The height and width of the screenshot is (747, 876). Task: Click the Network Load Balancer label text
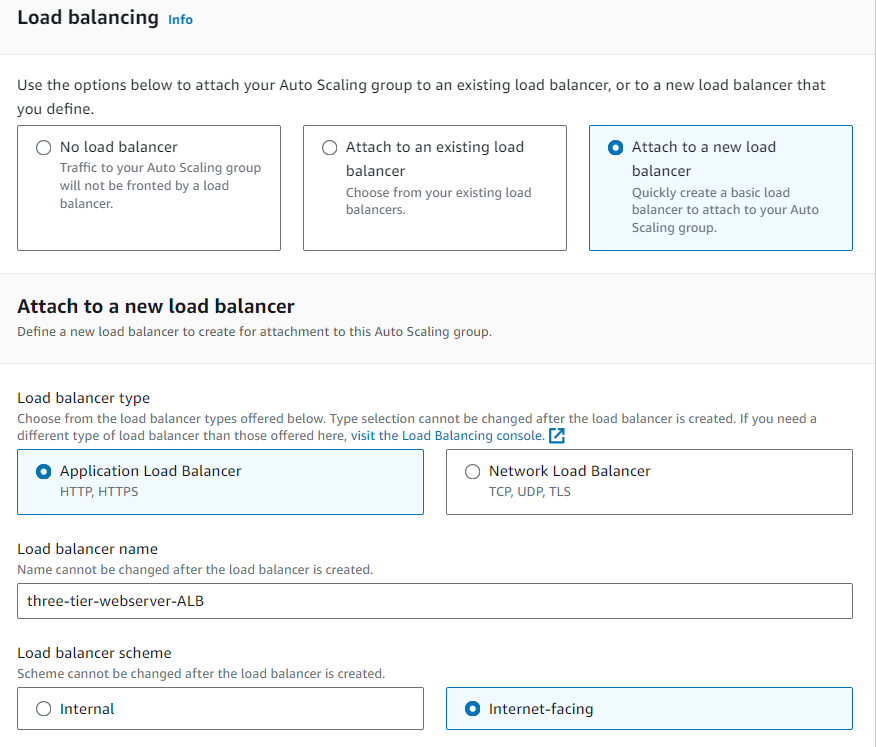(569, 471)
